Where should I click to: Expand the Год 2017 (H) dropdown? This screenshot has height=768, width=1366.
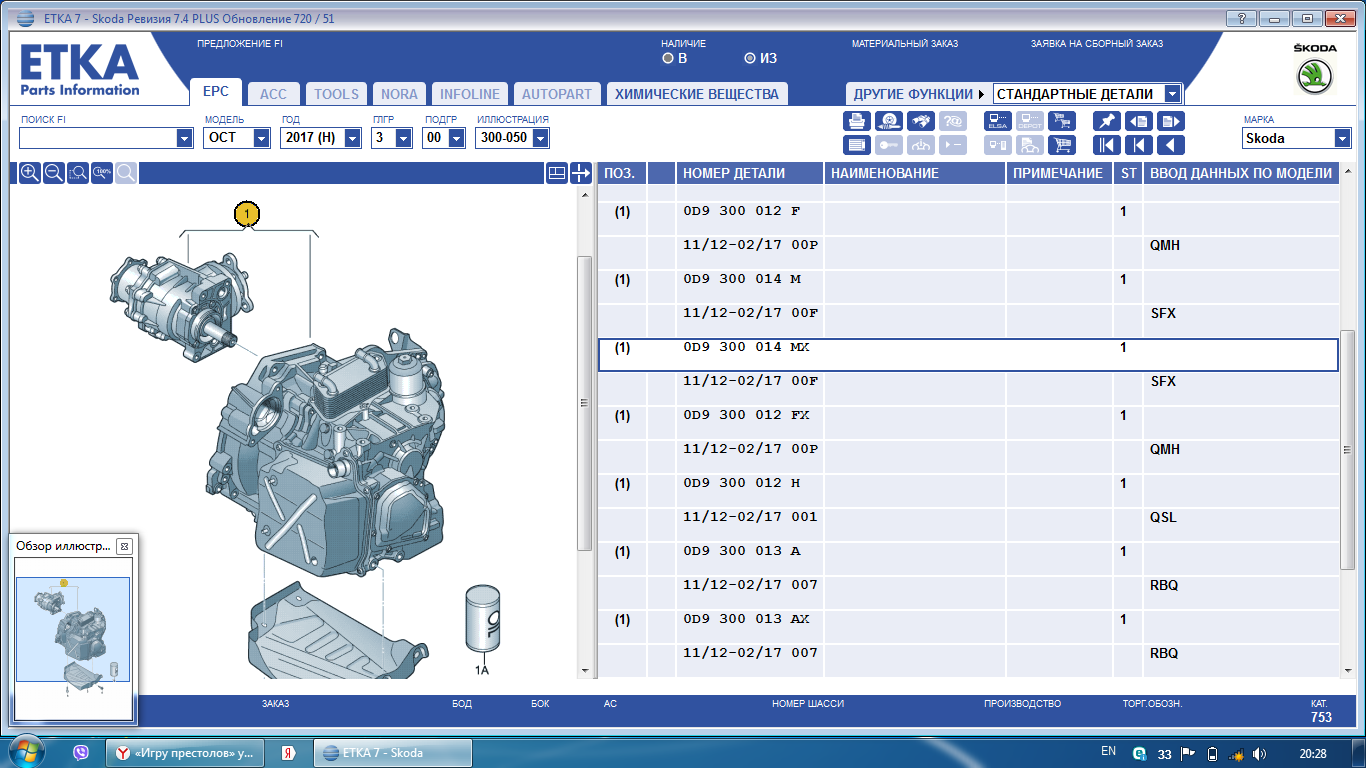(x=352, y=138)
